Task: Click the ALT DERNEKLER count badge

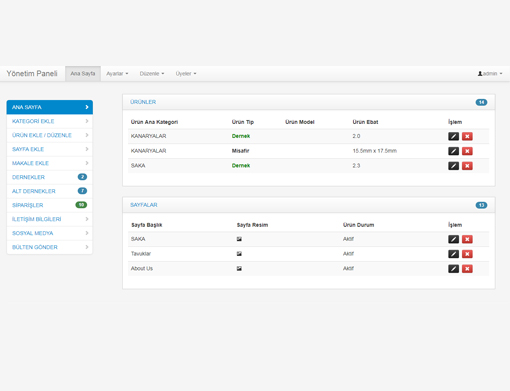Action: (82, 191)
